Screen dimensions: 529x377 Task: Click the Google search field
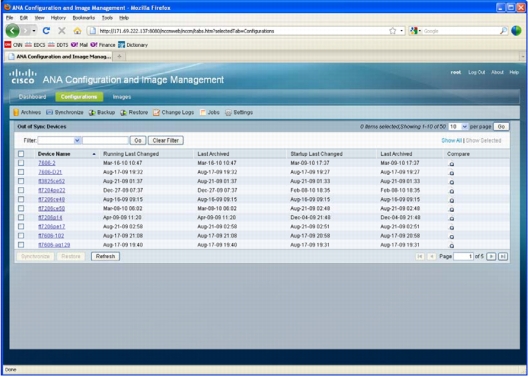[x=461, y=31]
